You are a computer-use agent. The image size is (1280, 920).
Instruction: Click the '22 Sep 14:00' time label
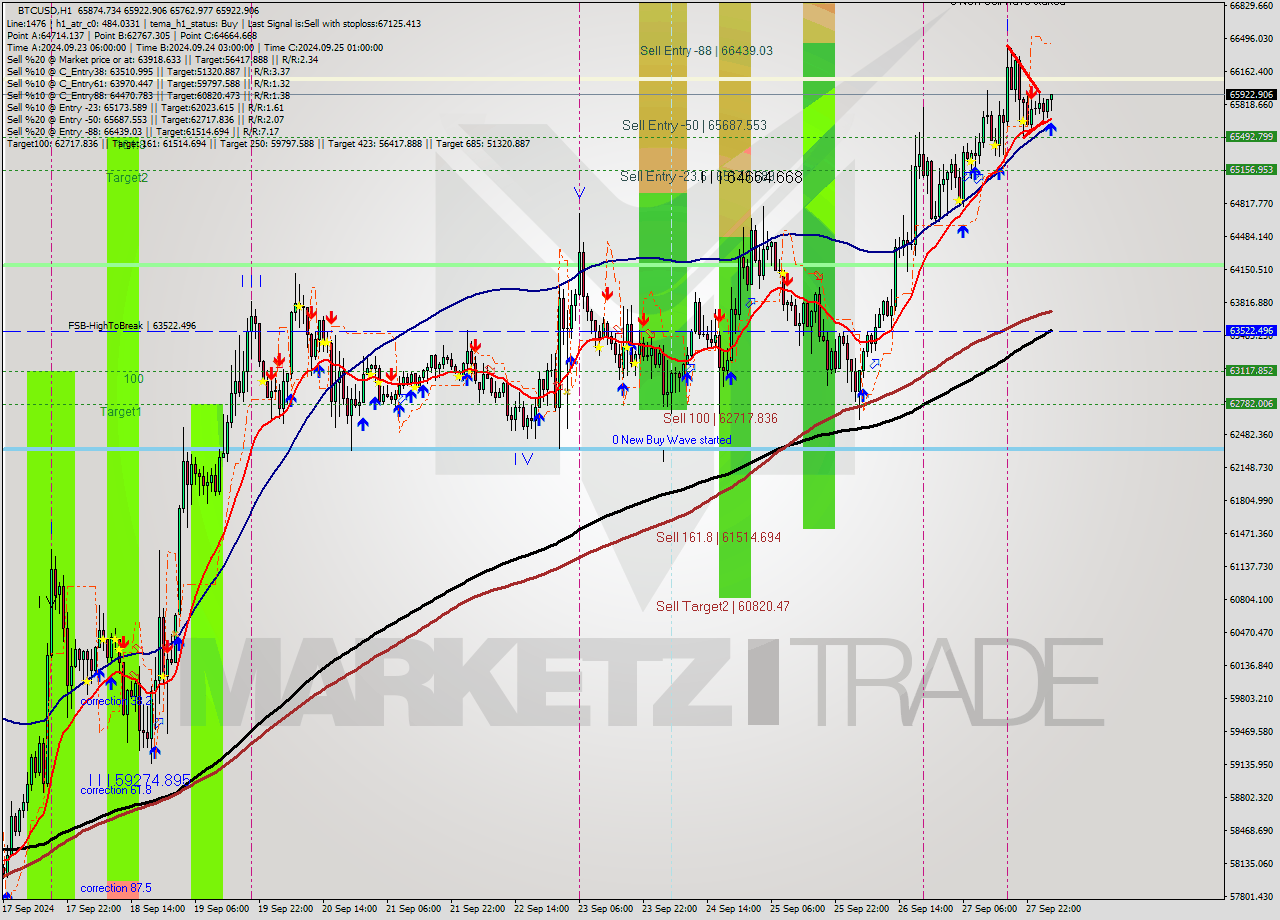(x=541, y=909)
